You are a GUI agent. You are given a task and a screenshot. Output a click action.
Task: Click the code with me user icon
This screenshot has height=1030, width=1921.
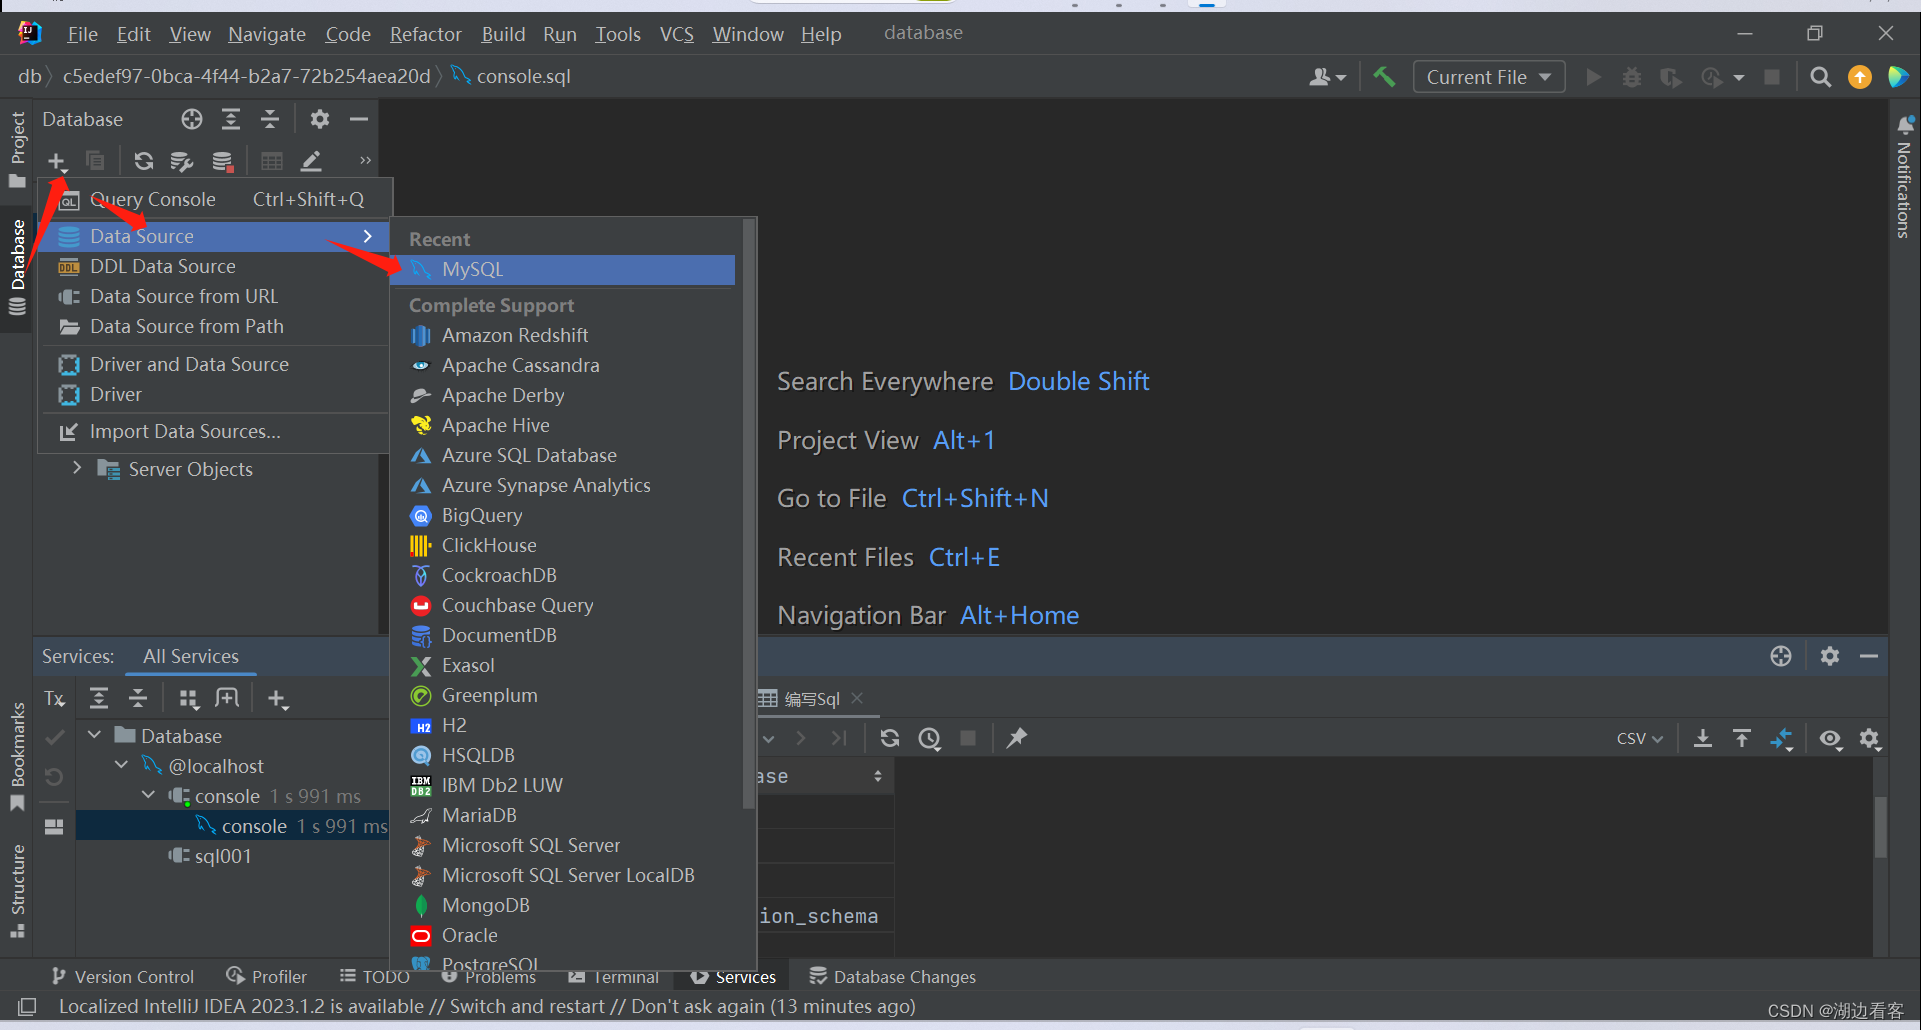(1328, 77)
